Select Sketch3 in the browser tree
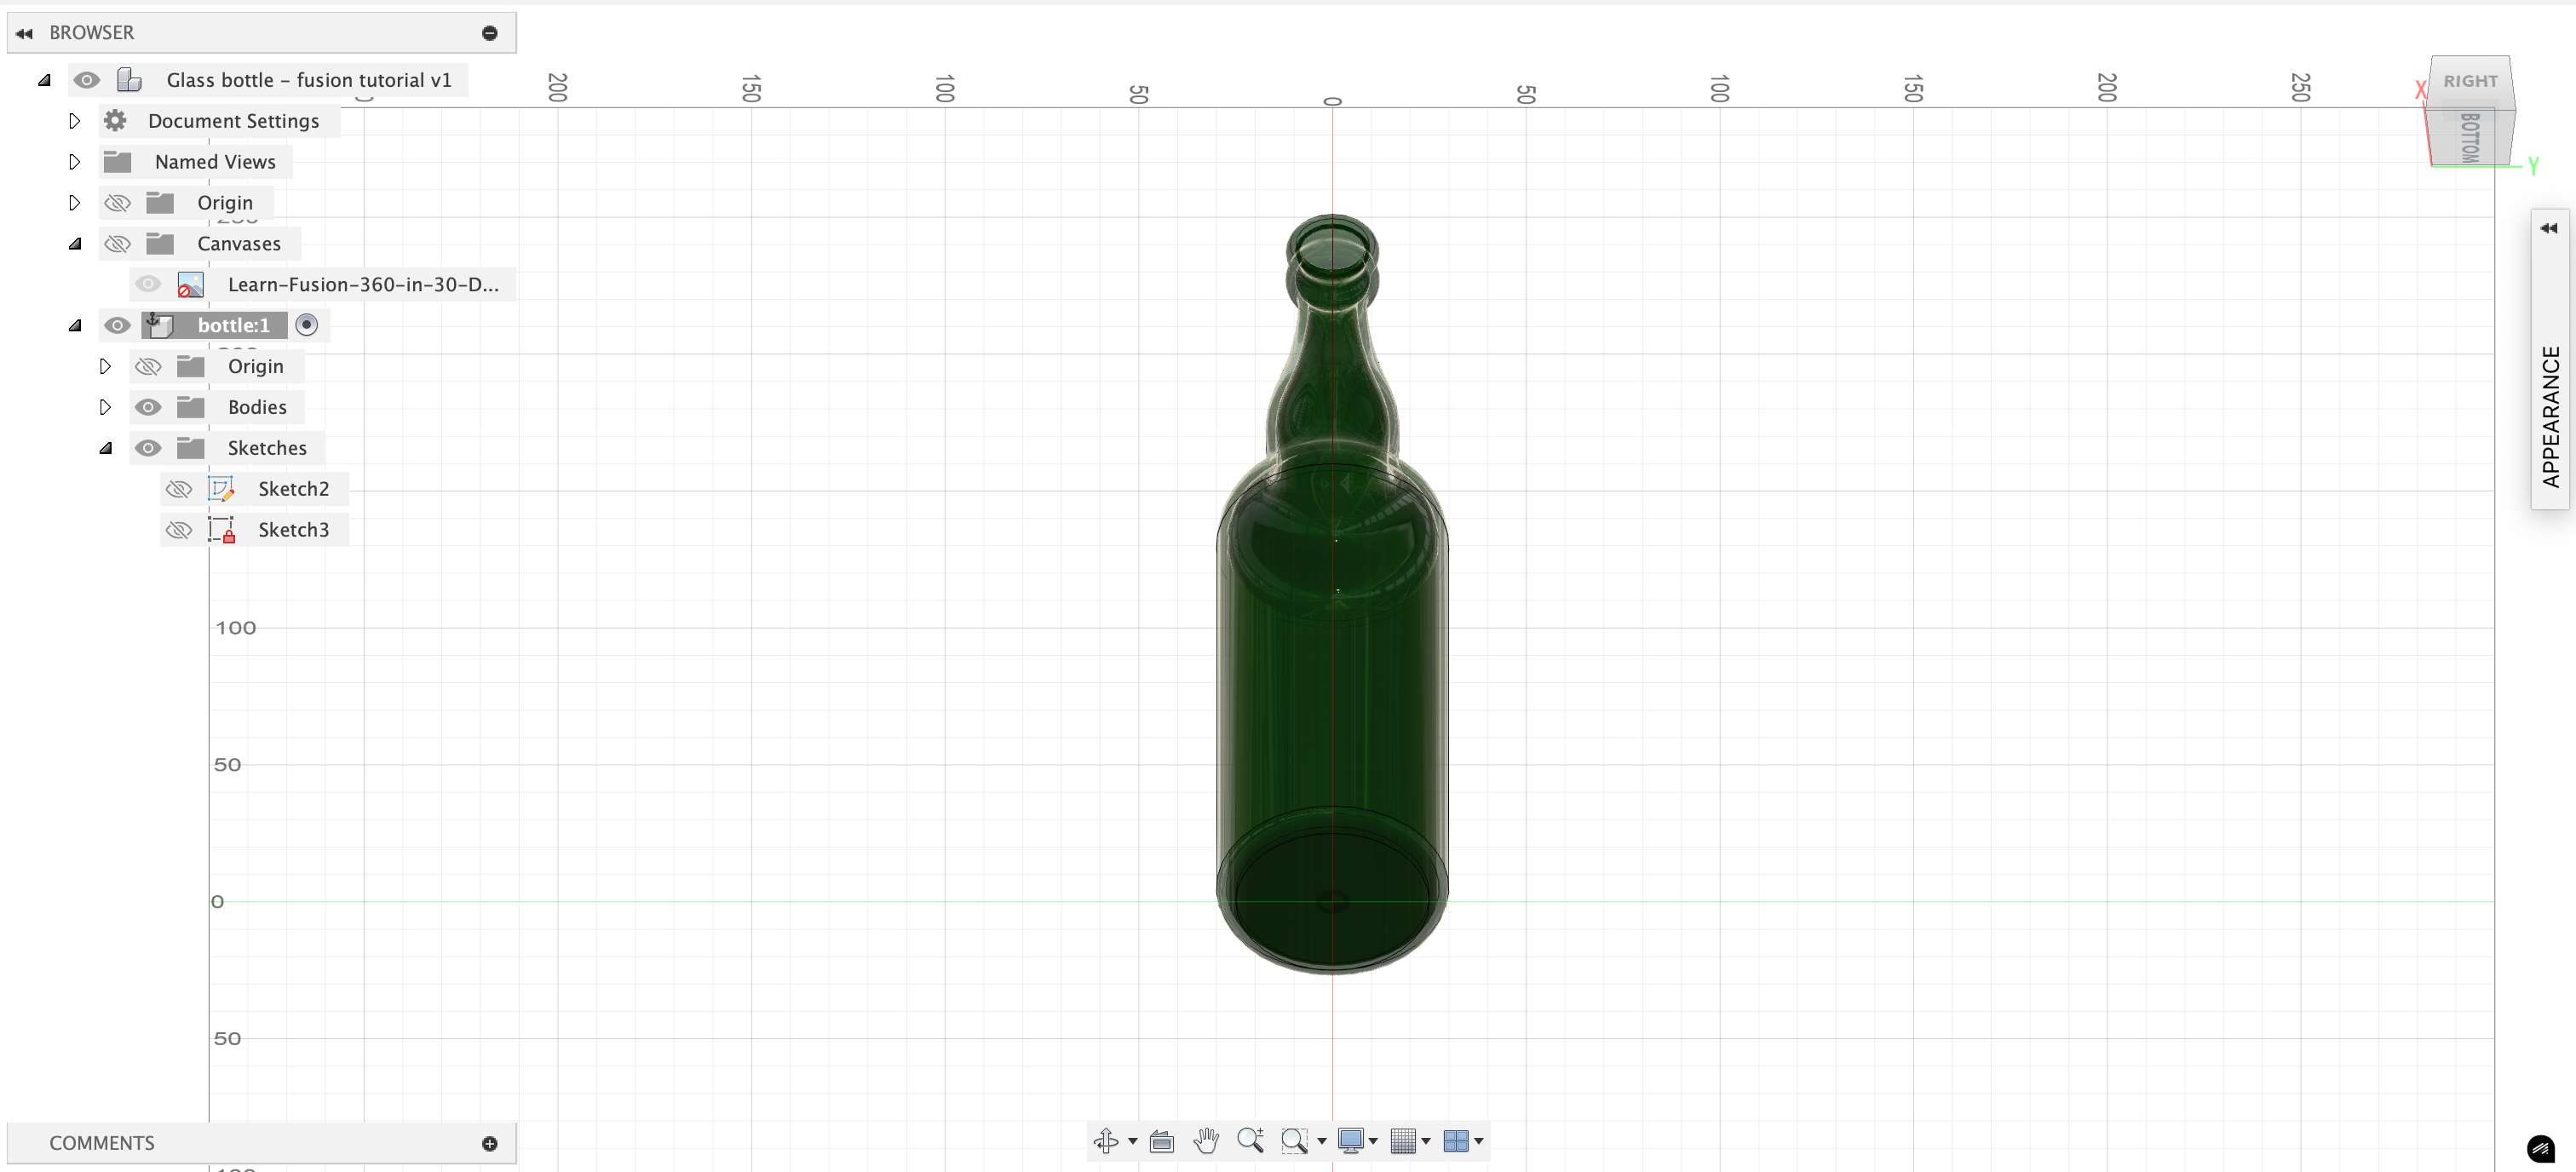2576x1172 pixels. point(293,530)
